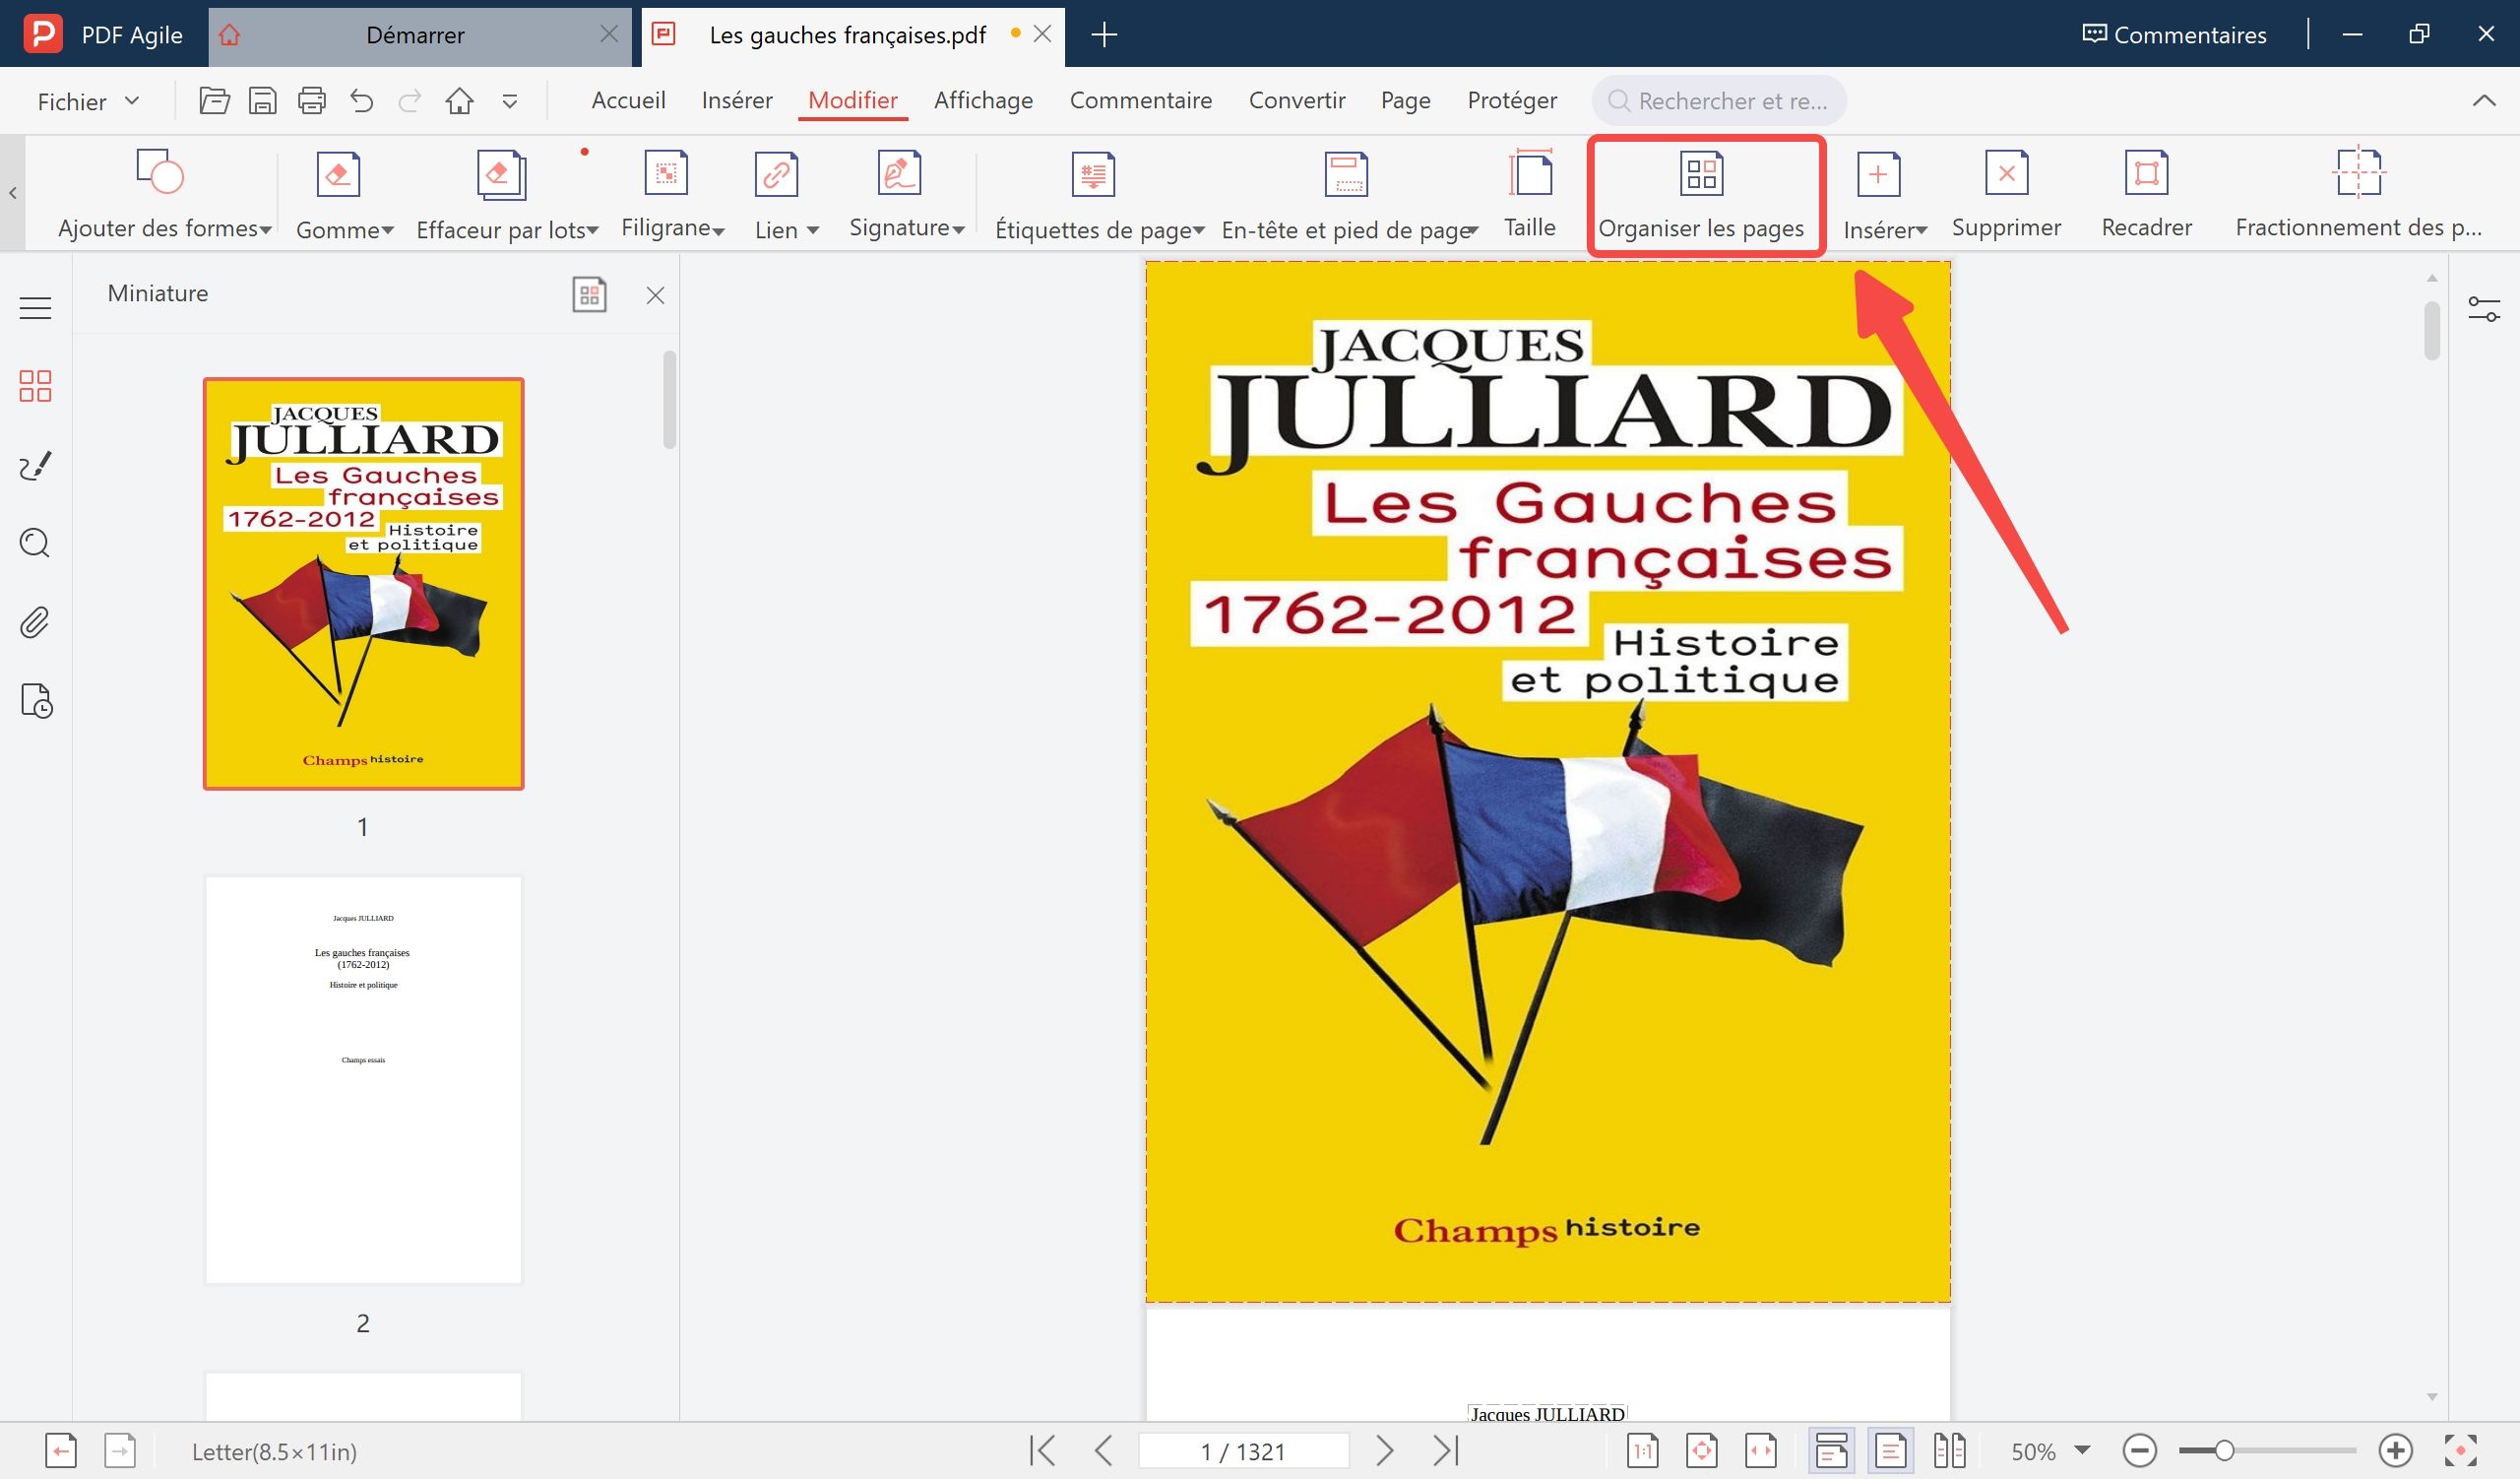
Task: Open the attachments sidebar panel
Action: pos(35,622)
